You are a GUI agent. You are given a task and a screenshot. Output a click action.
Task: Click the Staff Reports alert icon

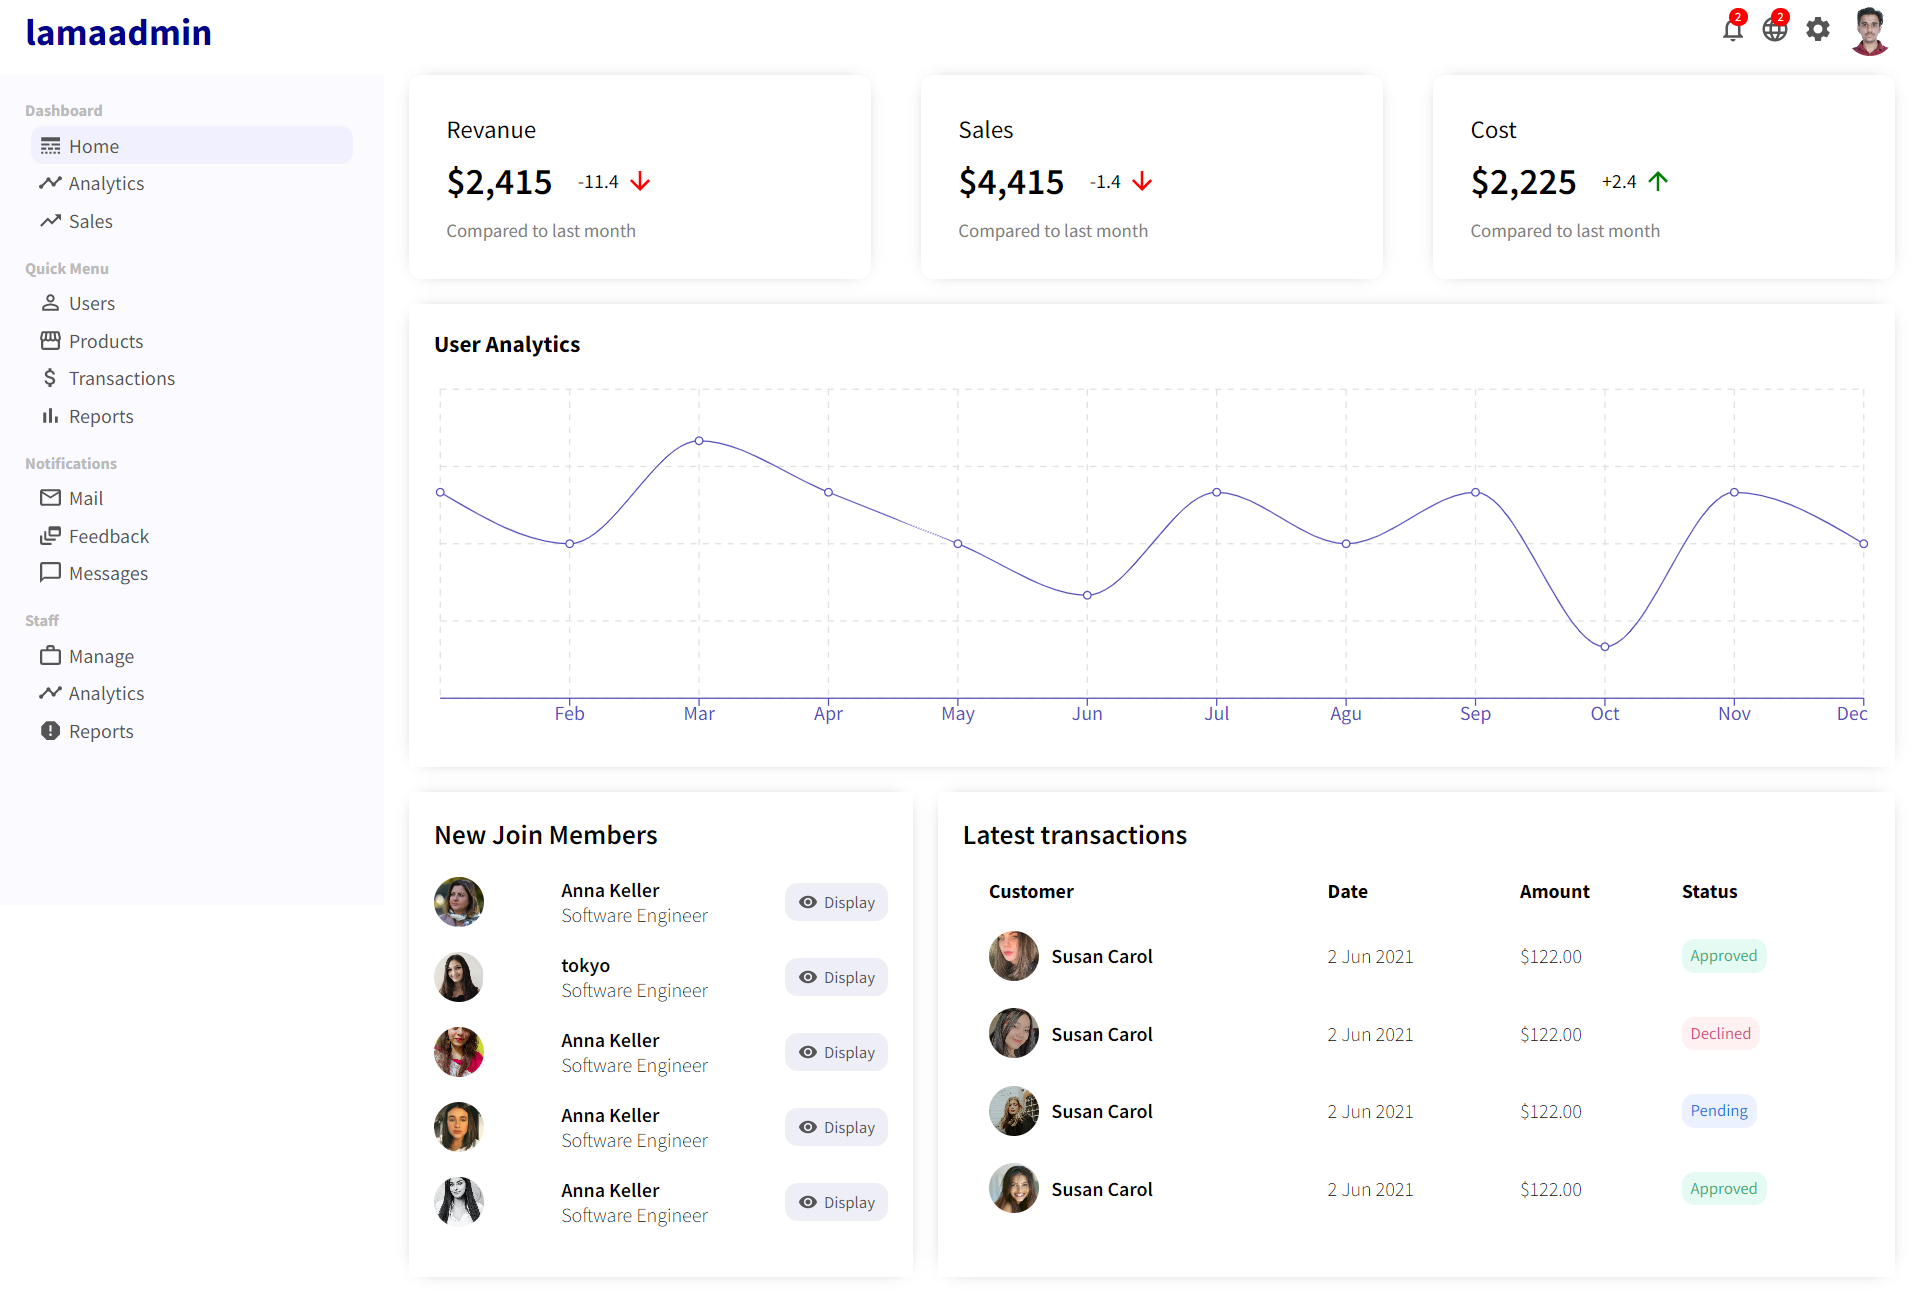click(x=50, y=731)
